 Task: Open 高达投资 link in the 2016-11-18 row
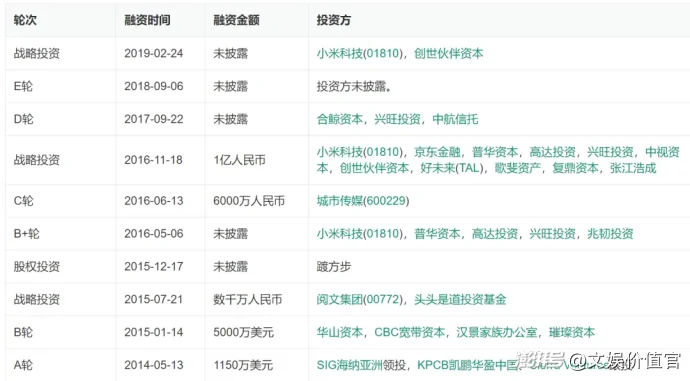[x=552, y=152]
